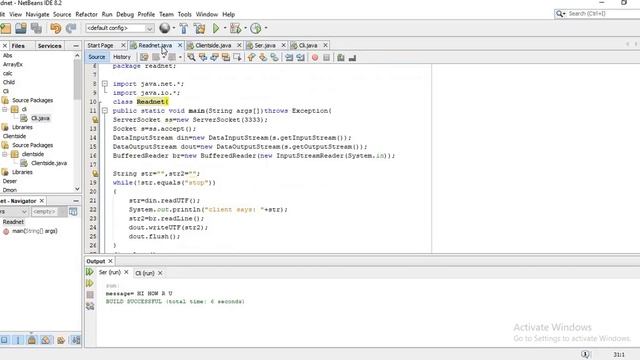Find previous occurrence in editor toolbar

203,58
